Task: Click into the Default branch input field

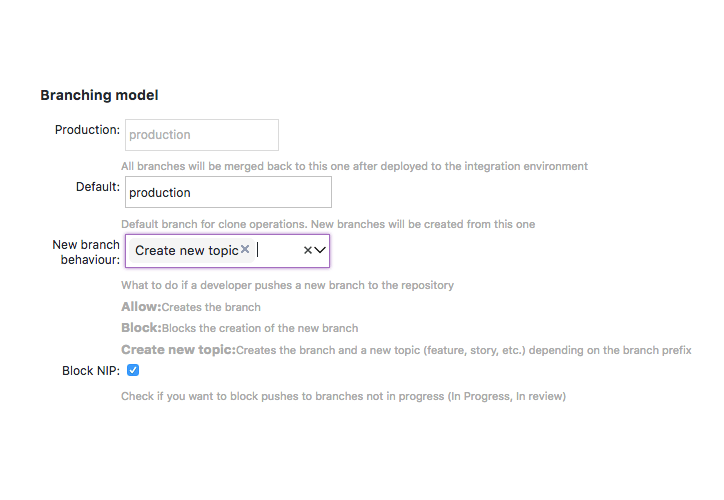Action: point(228,192)
